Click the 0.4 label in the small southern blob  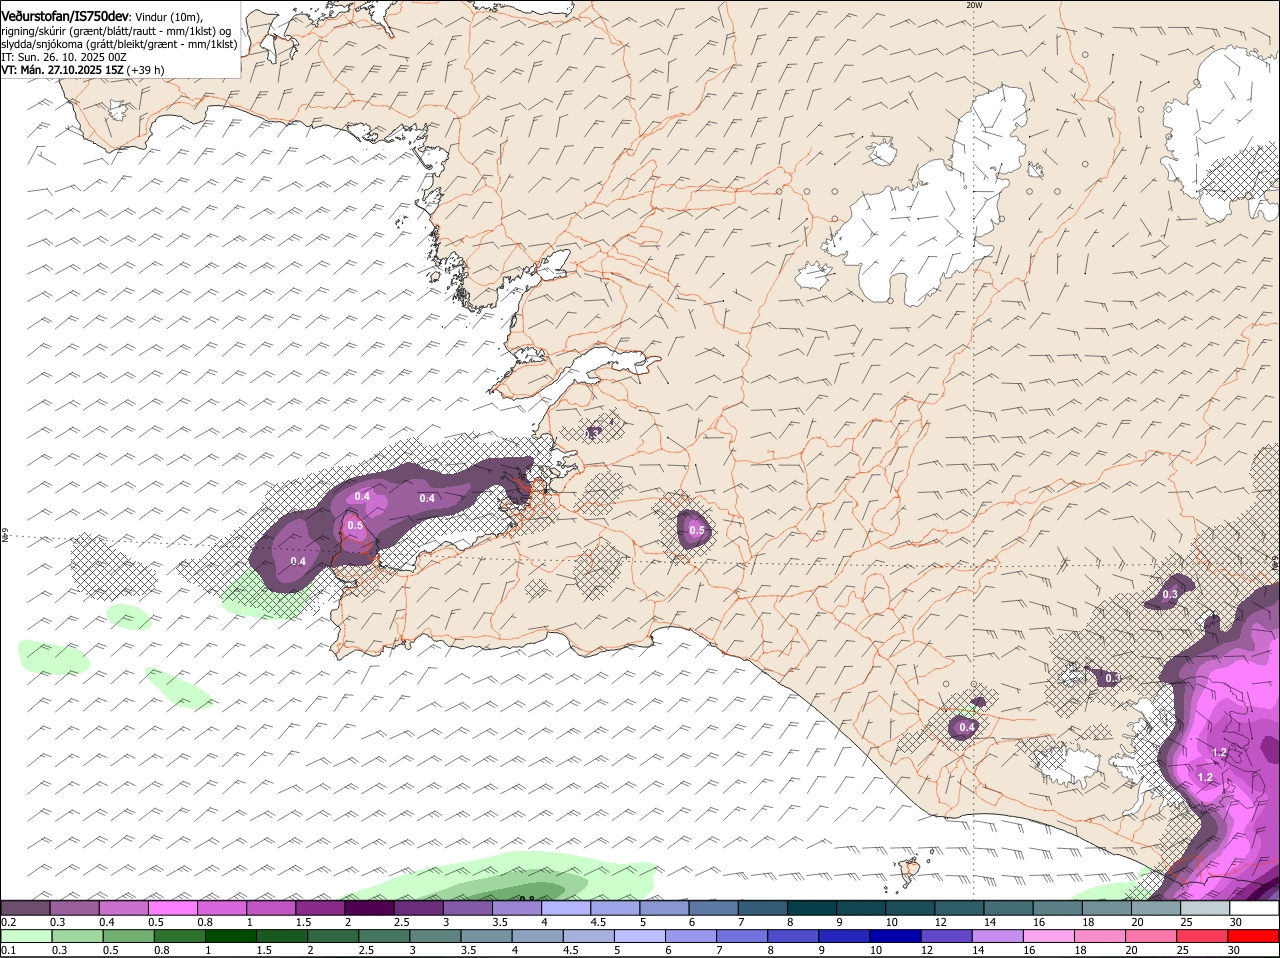click(967, 728)
